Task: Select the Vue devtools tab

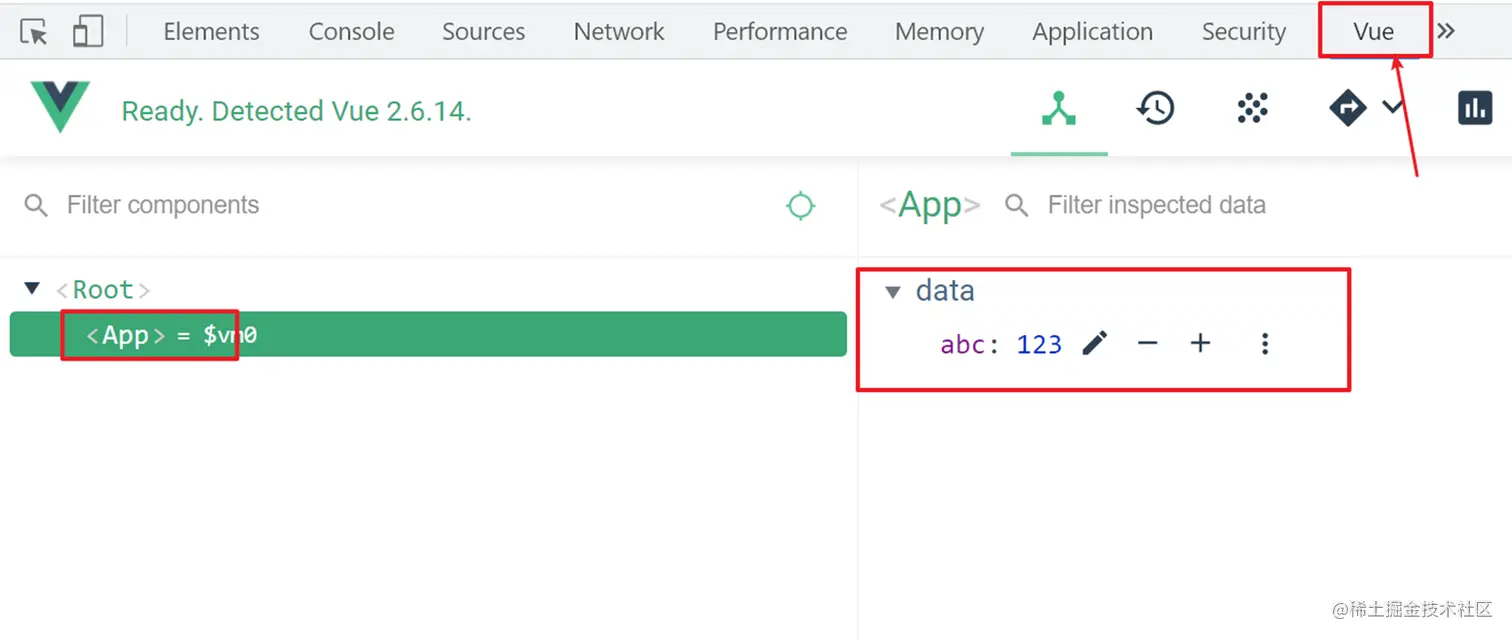Action: click(1374, 32)
